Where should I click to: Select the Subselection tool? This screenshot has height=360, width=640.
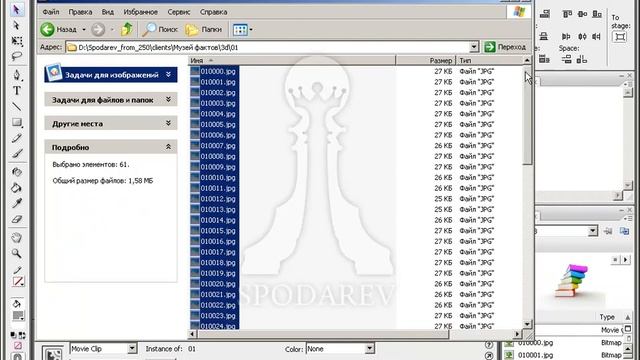click(16, 25)
